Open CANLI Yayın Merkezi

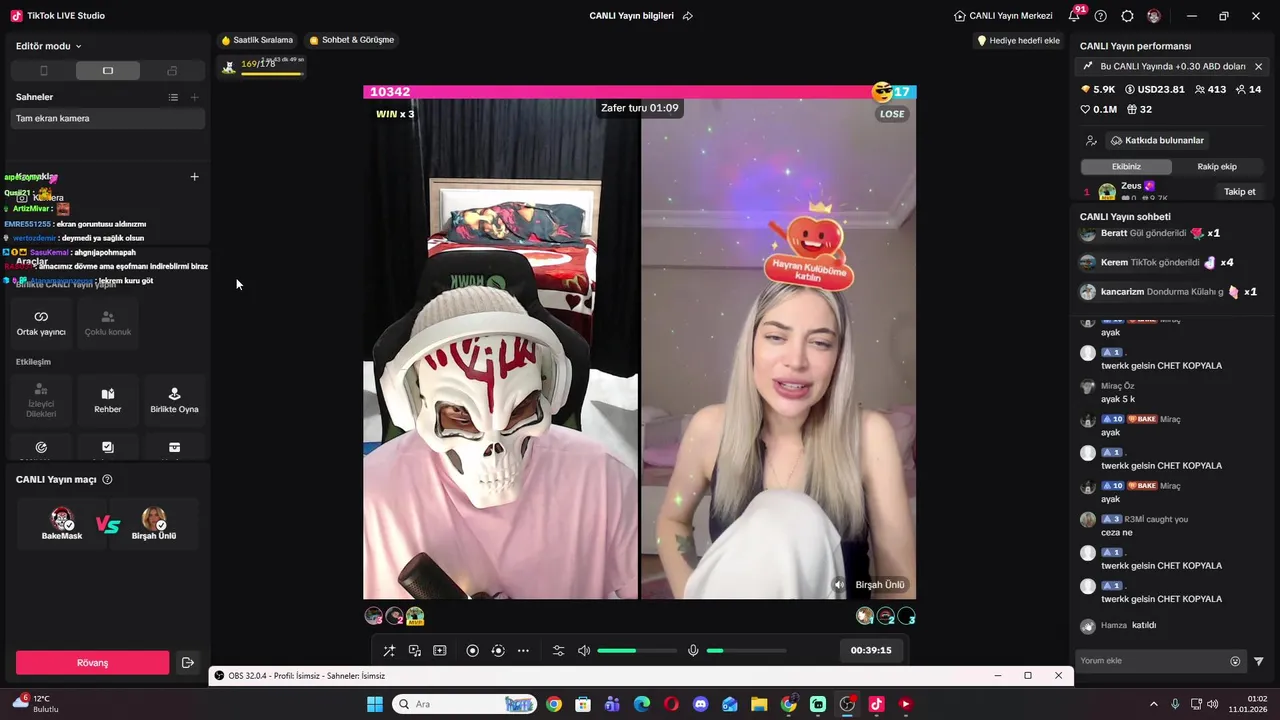[x=1003, y=16]
